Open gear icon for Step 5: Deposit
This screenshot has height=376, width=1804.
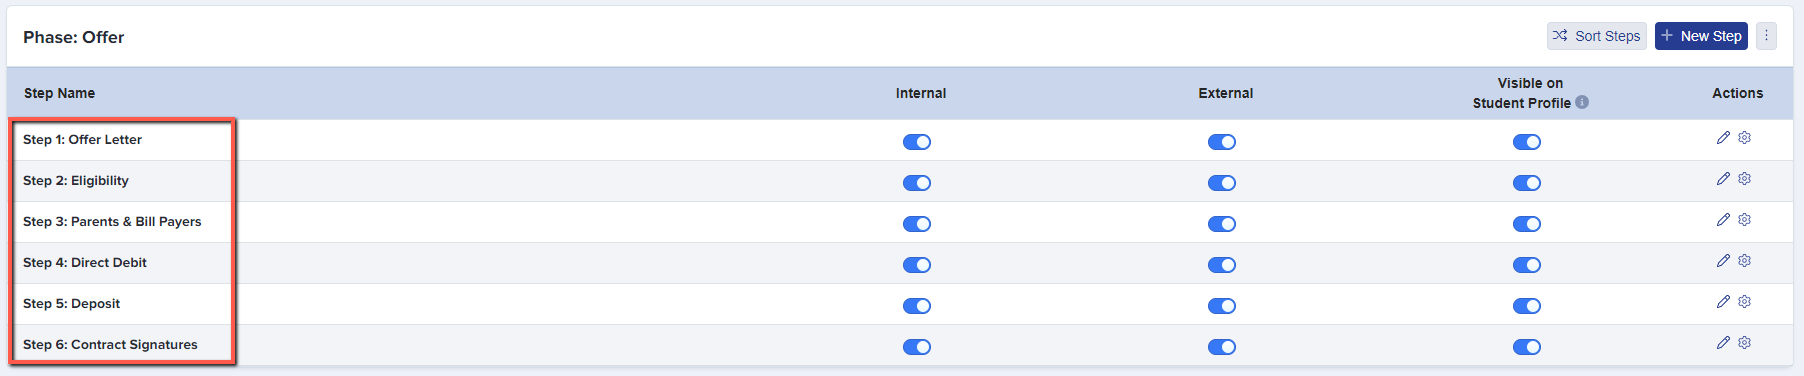pos(1745,302)
